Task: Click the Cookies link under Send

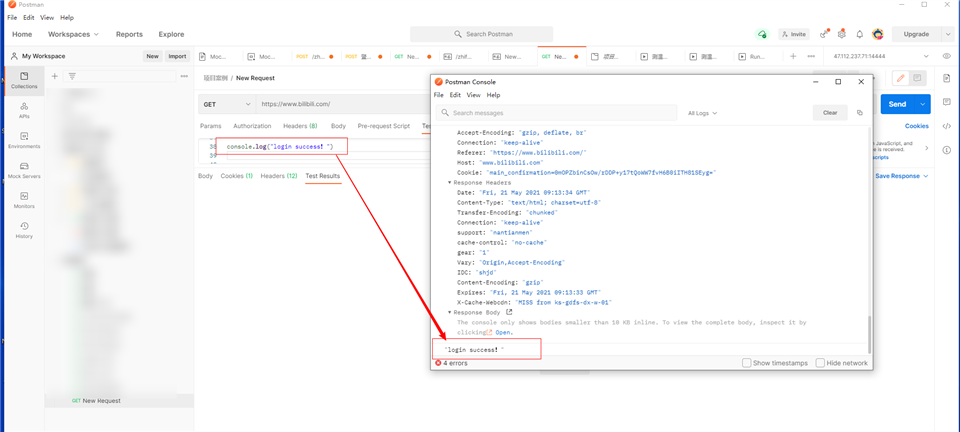Action: coord(917,126)
